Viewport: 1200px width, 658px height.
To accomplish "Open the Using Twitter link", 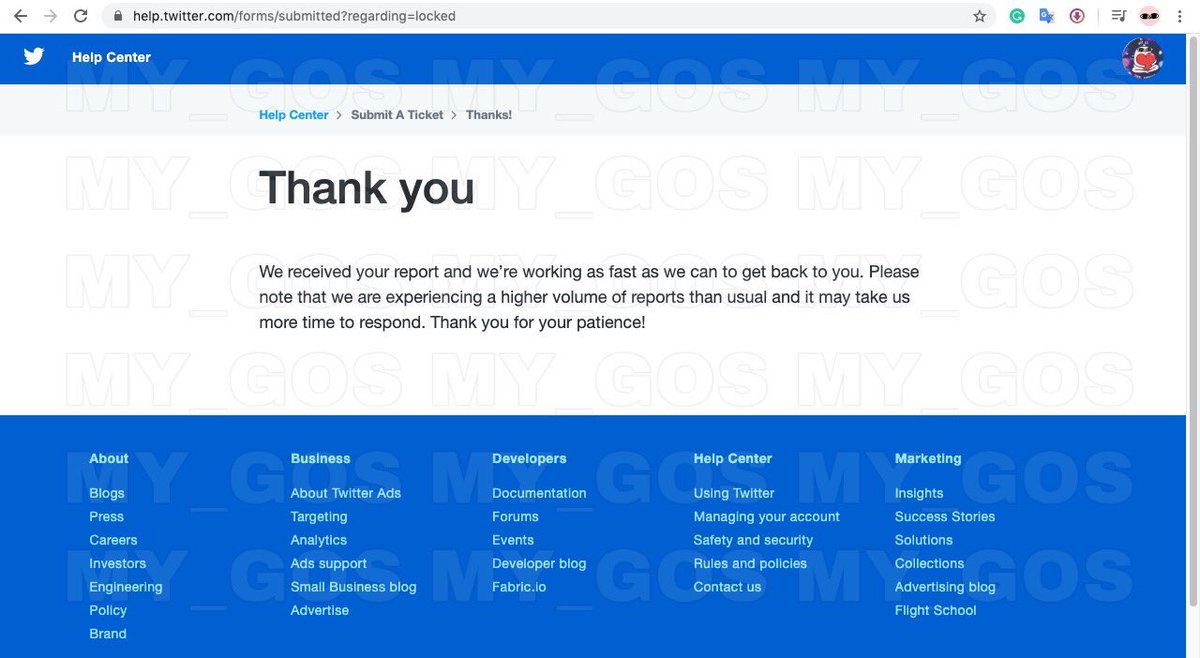I will pos(734,493).
